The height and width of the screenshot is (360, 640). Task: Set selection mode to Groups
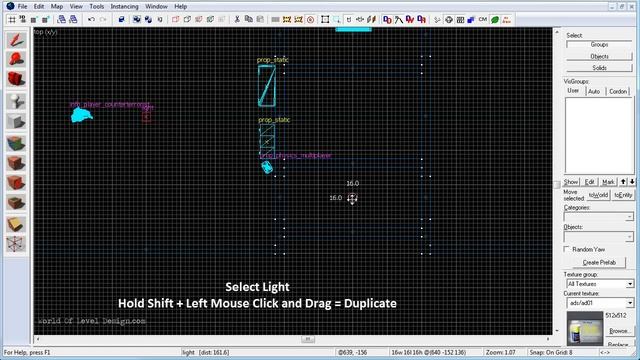click(x=599, y=44)
